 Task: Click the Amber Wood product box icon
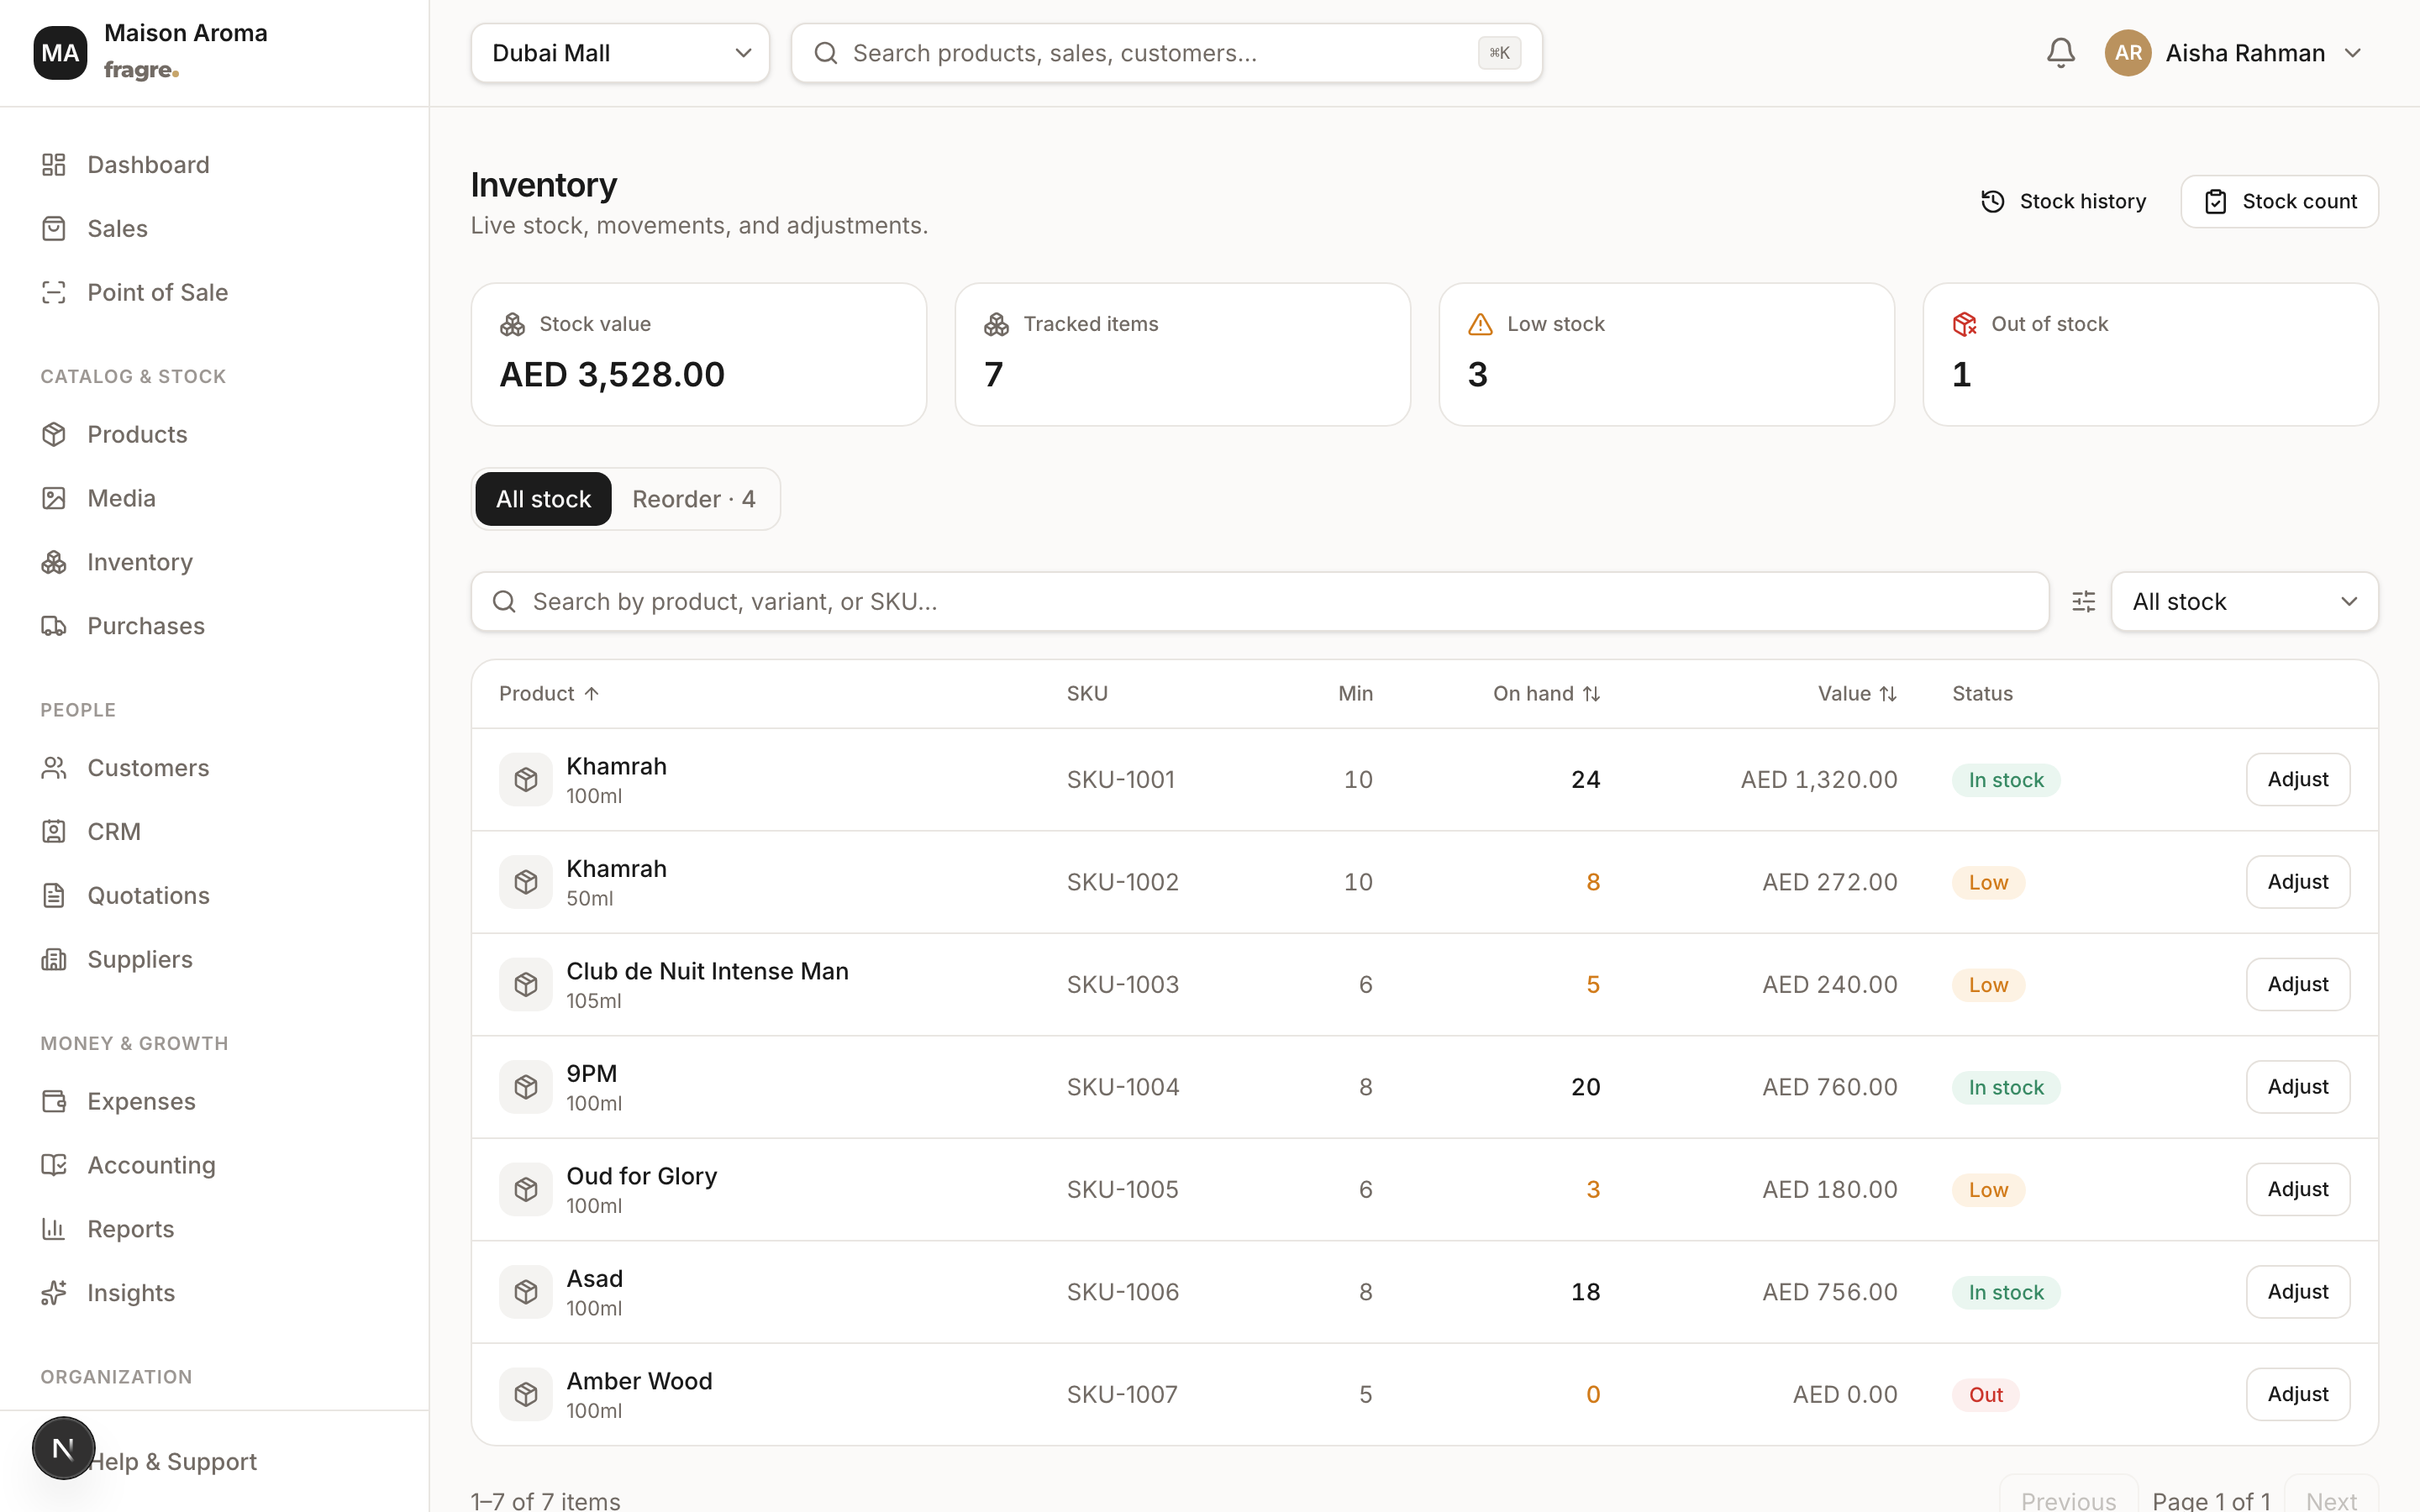click(x=526, y=1394)
